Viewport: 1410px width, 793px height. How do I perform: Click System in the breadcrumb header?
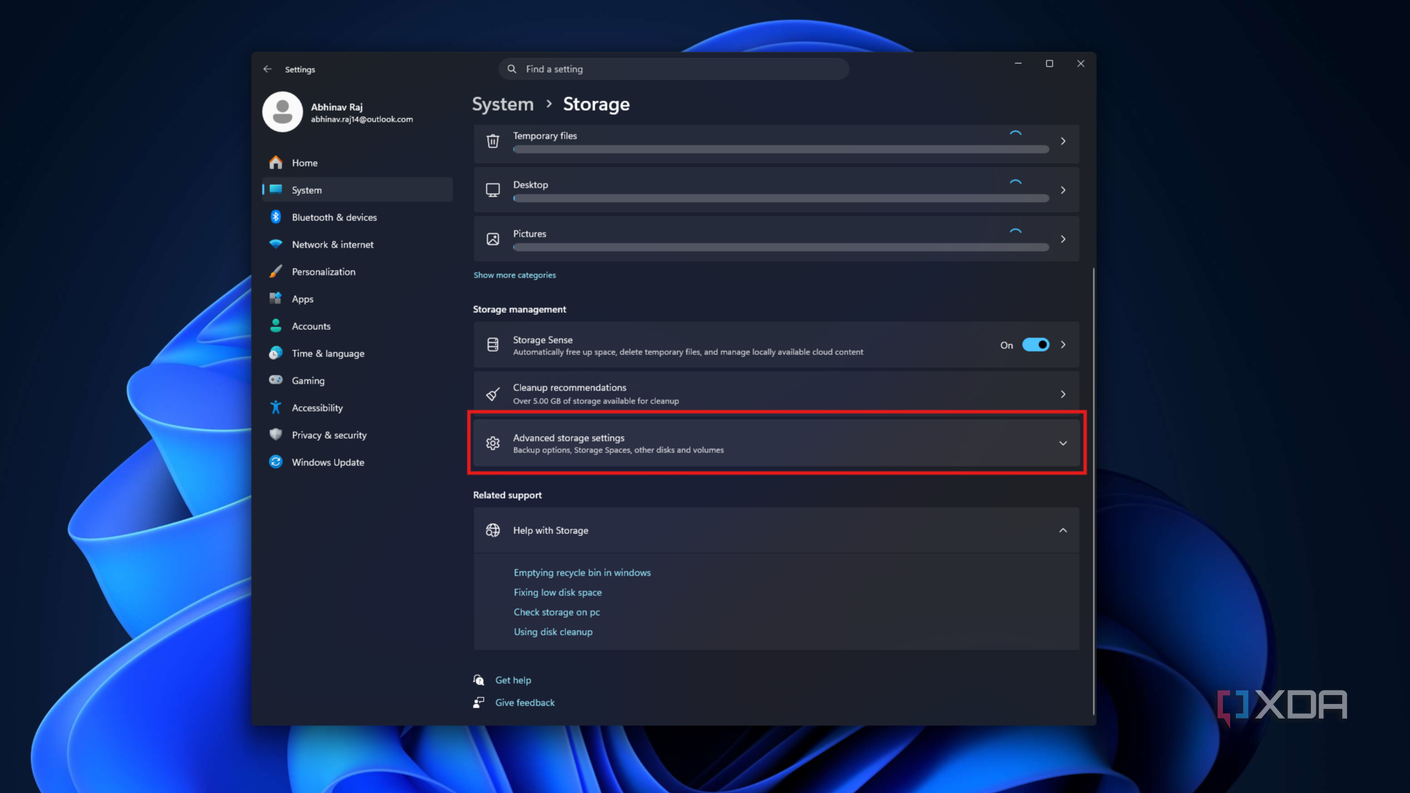click(x=503, y=104)
